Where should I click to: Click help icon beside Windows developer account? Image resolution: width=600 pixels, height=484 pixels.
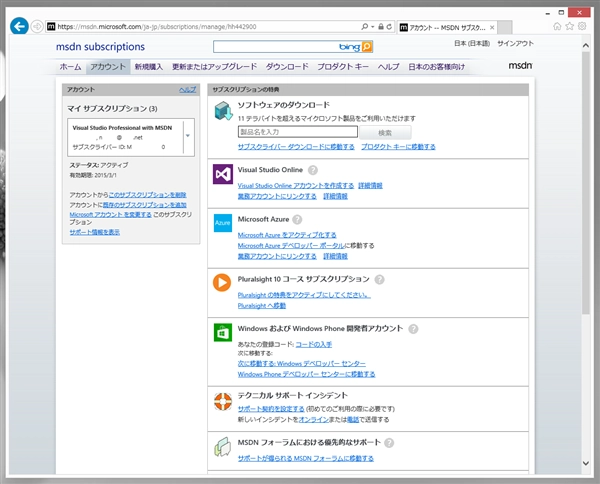(x=413, y=329)
